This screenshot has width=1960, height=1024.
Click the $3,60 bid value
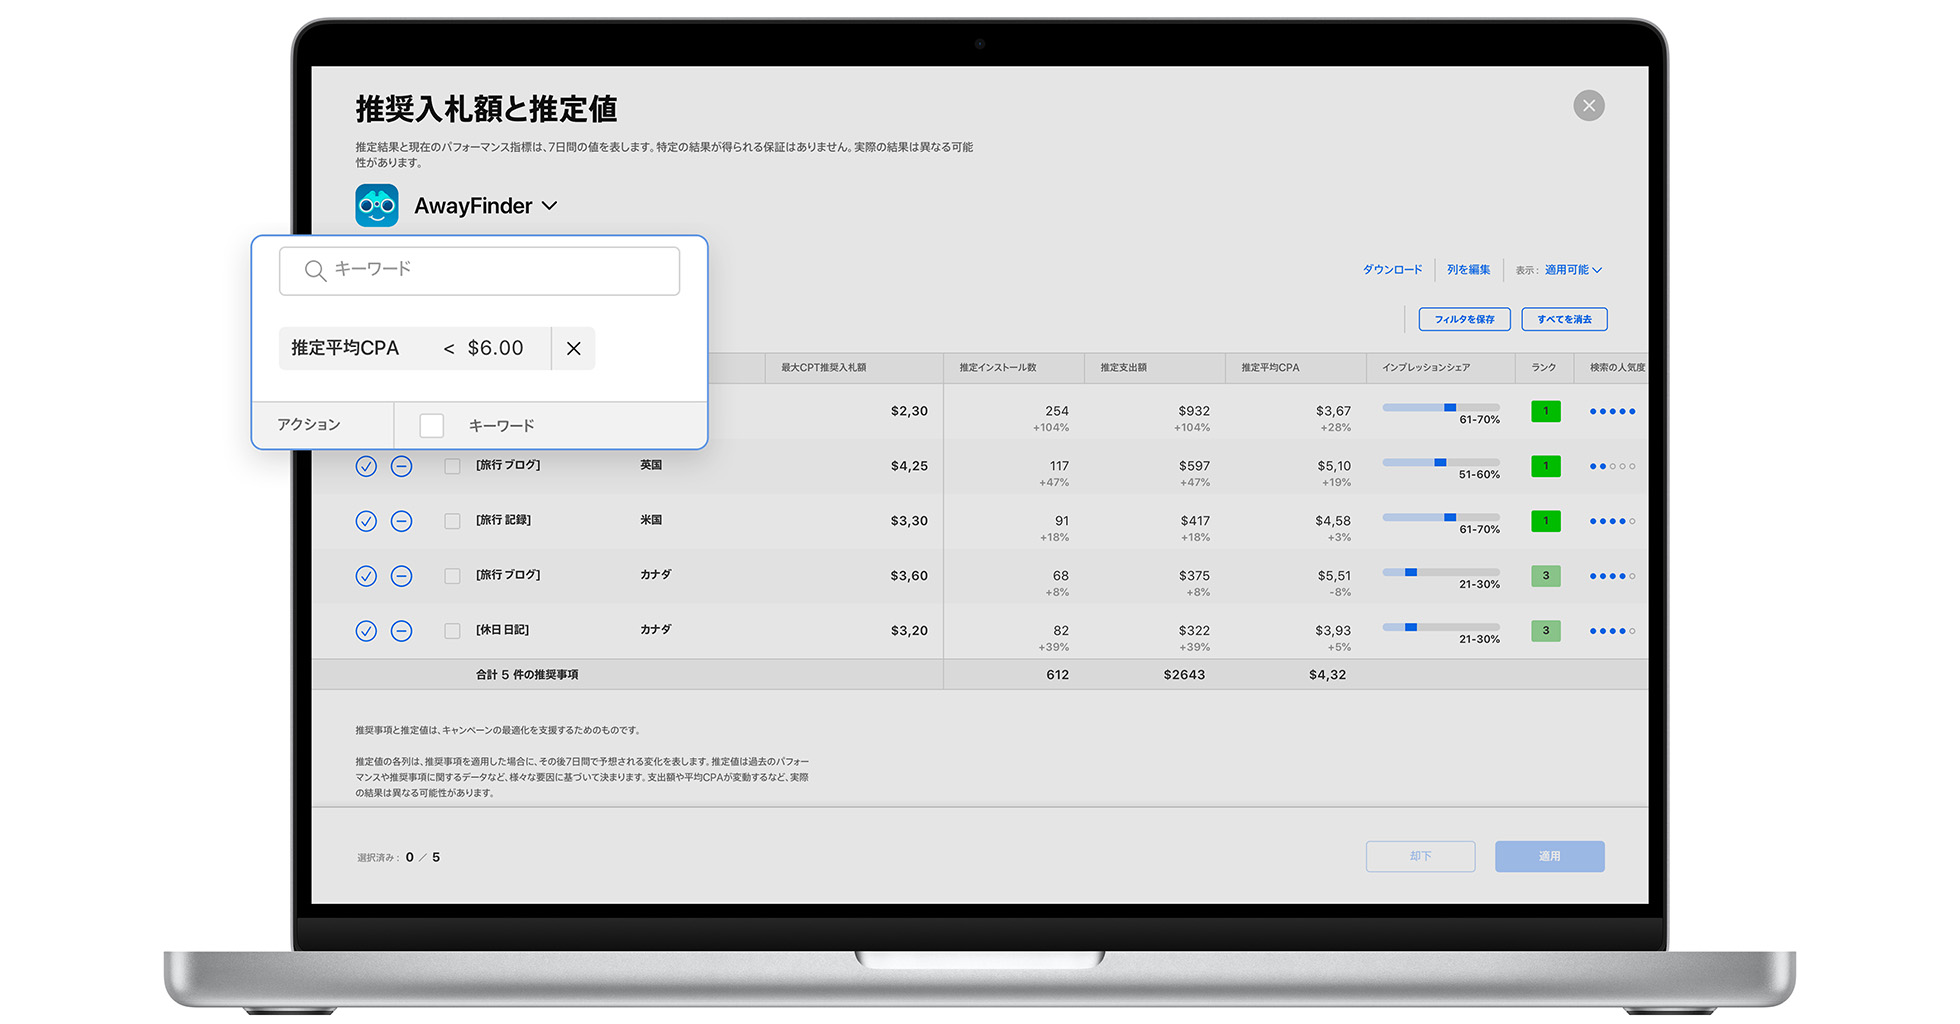[x=909, y=576]
